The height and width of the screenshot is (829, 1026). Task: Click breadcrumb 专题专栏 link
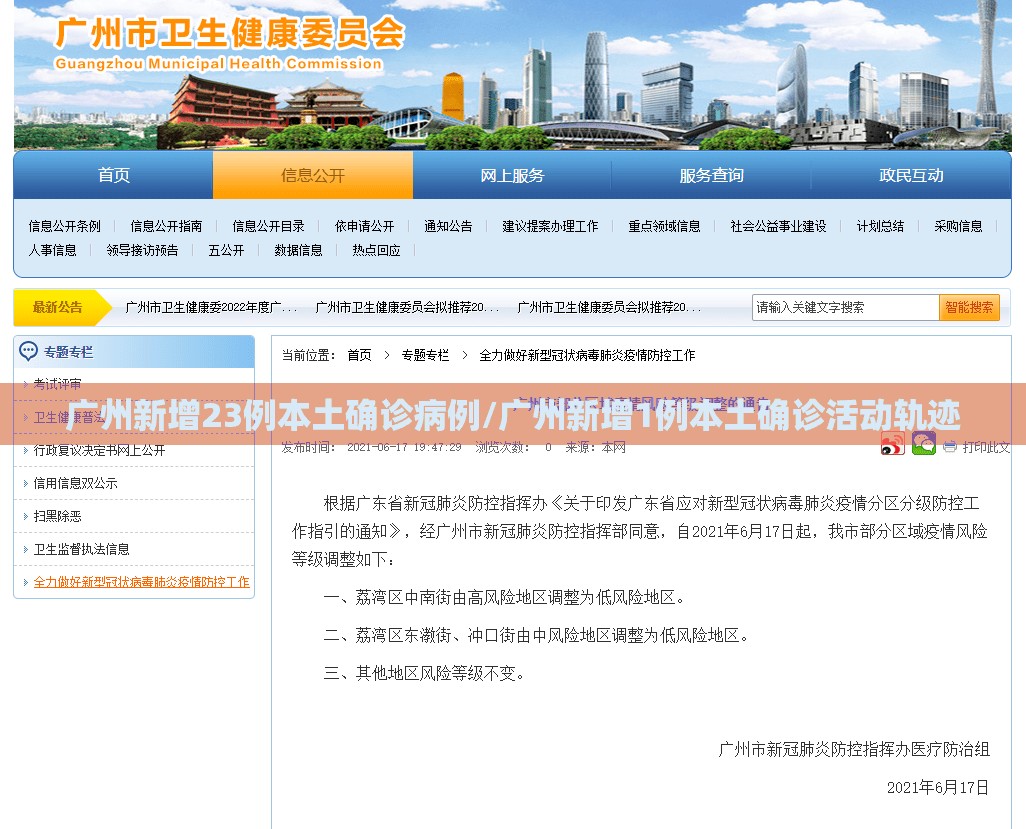point(425,355)
